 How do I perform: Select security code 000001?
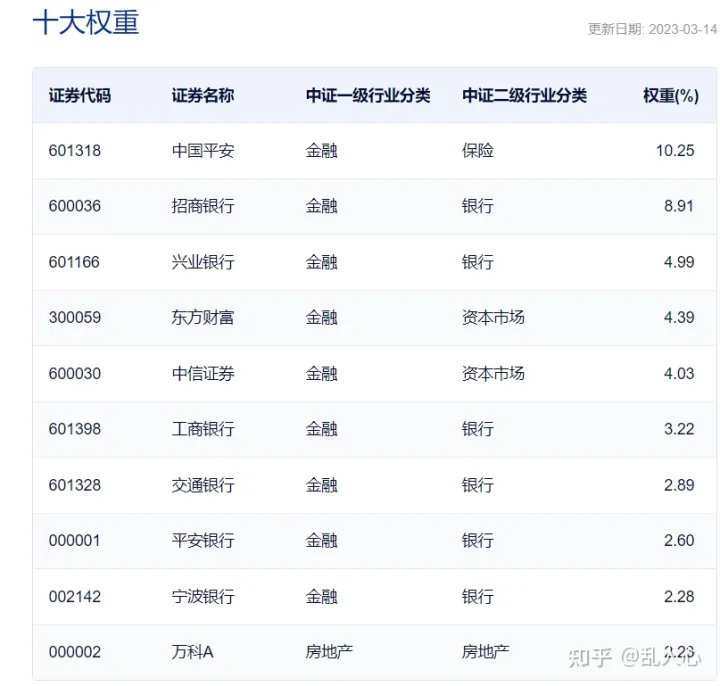pyautogui.click(x=74, y=540)
